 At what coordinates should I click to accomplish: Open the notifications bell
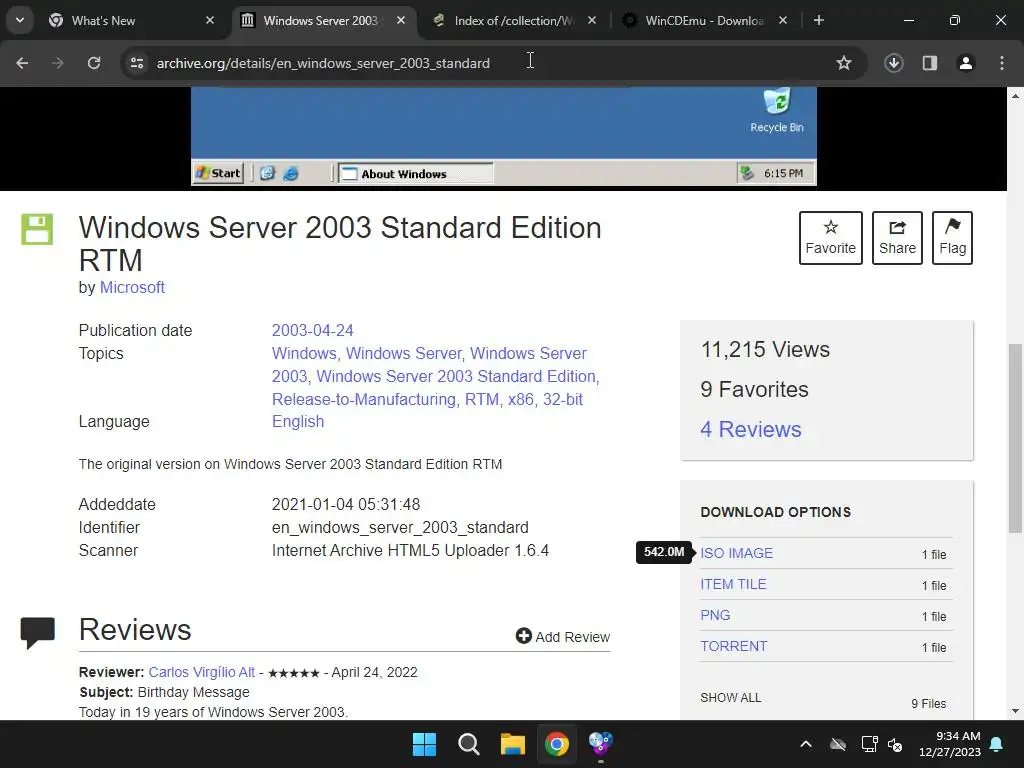[x=997, y=744]
